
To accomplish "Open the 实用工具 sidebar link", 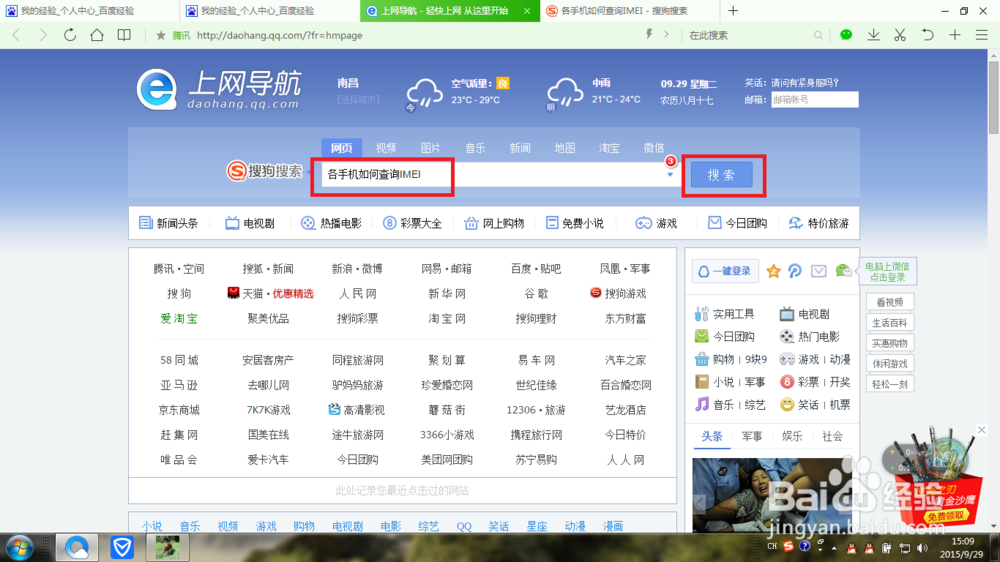I will (x=724, y=314).
